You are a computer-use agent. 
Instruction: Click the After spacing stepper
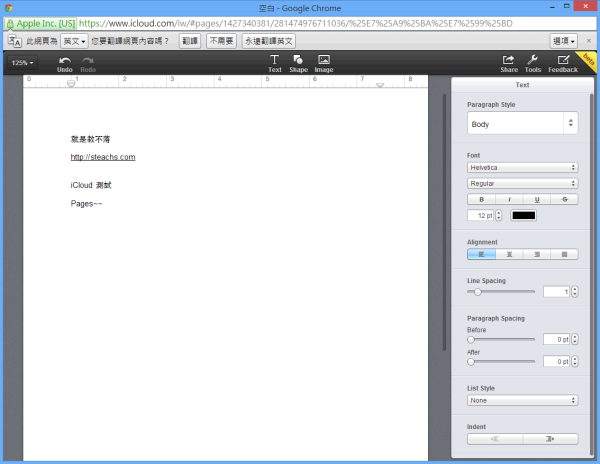pyautogui.click(x=575, y=361)
